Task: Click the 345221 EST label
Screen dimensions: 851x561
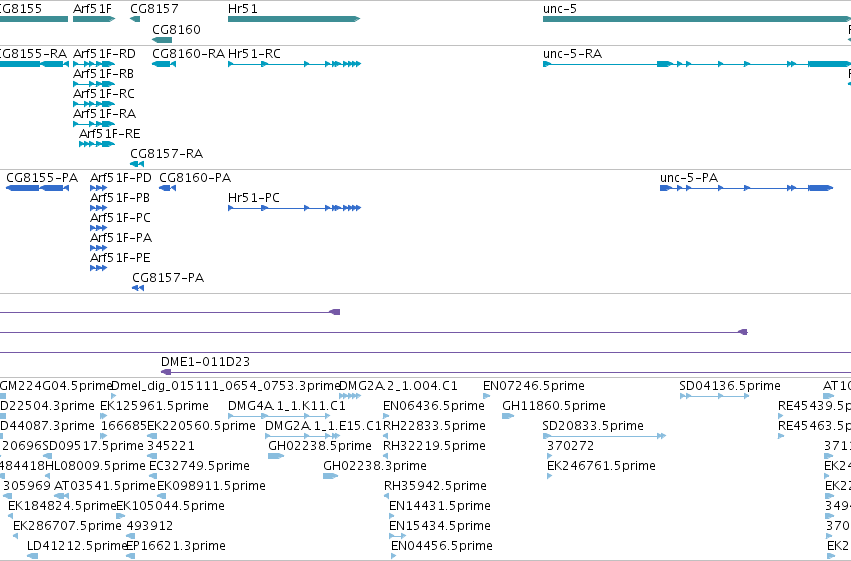Action: (x=170, y=446)
